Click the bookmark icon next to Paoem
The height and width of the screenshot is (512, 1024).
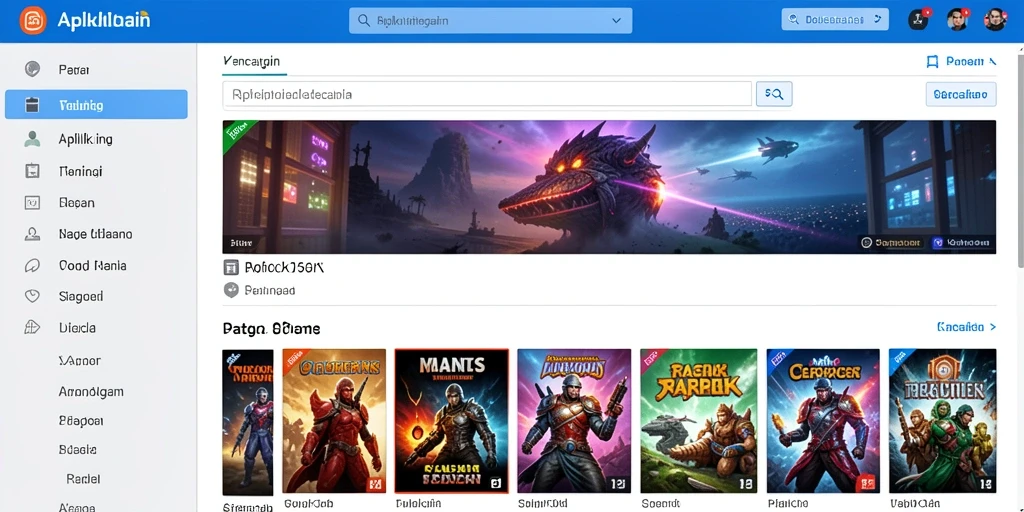pos(933,62)
